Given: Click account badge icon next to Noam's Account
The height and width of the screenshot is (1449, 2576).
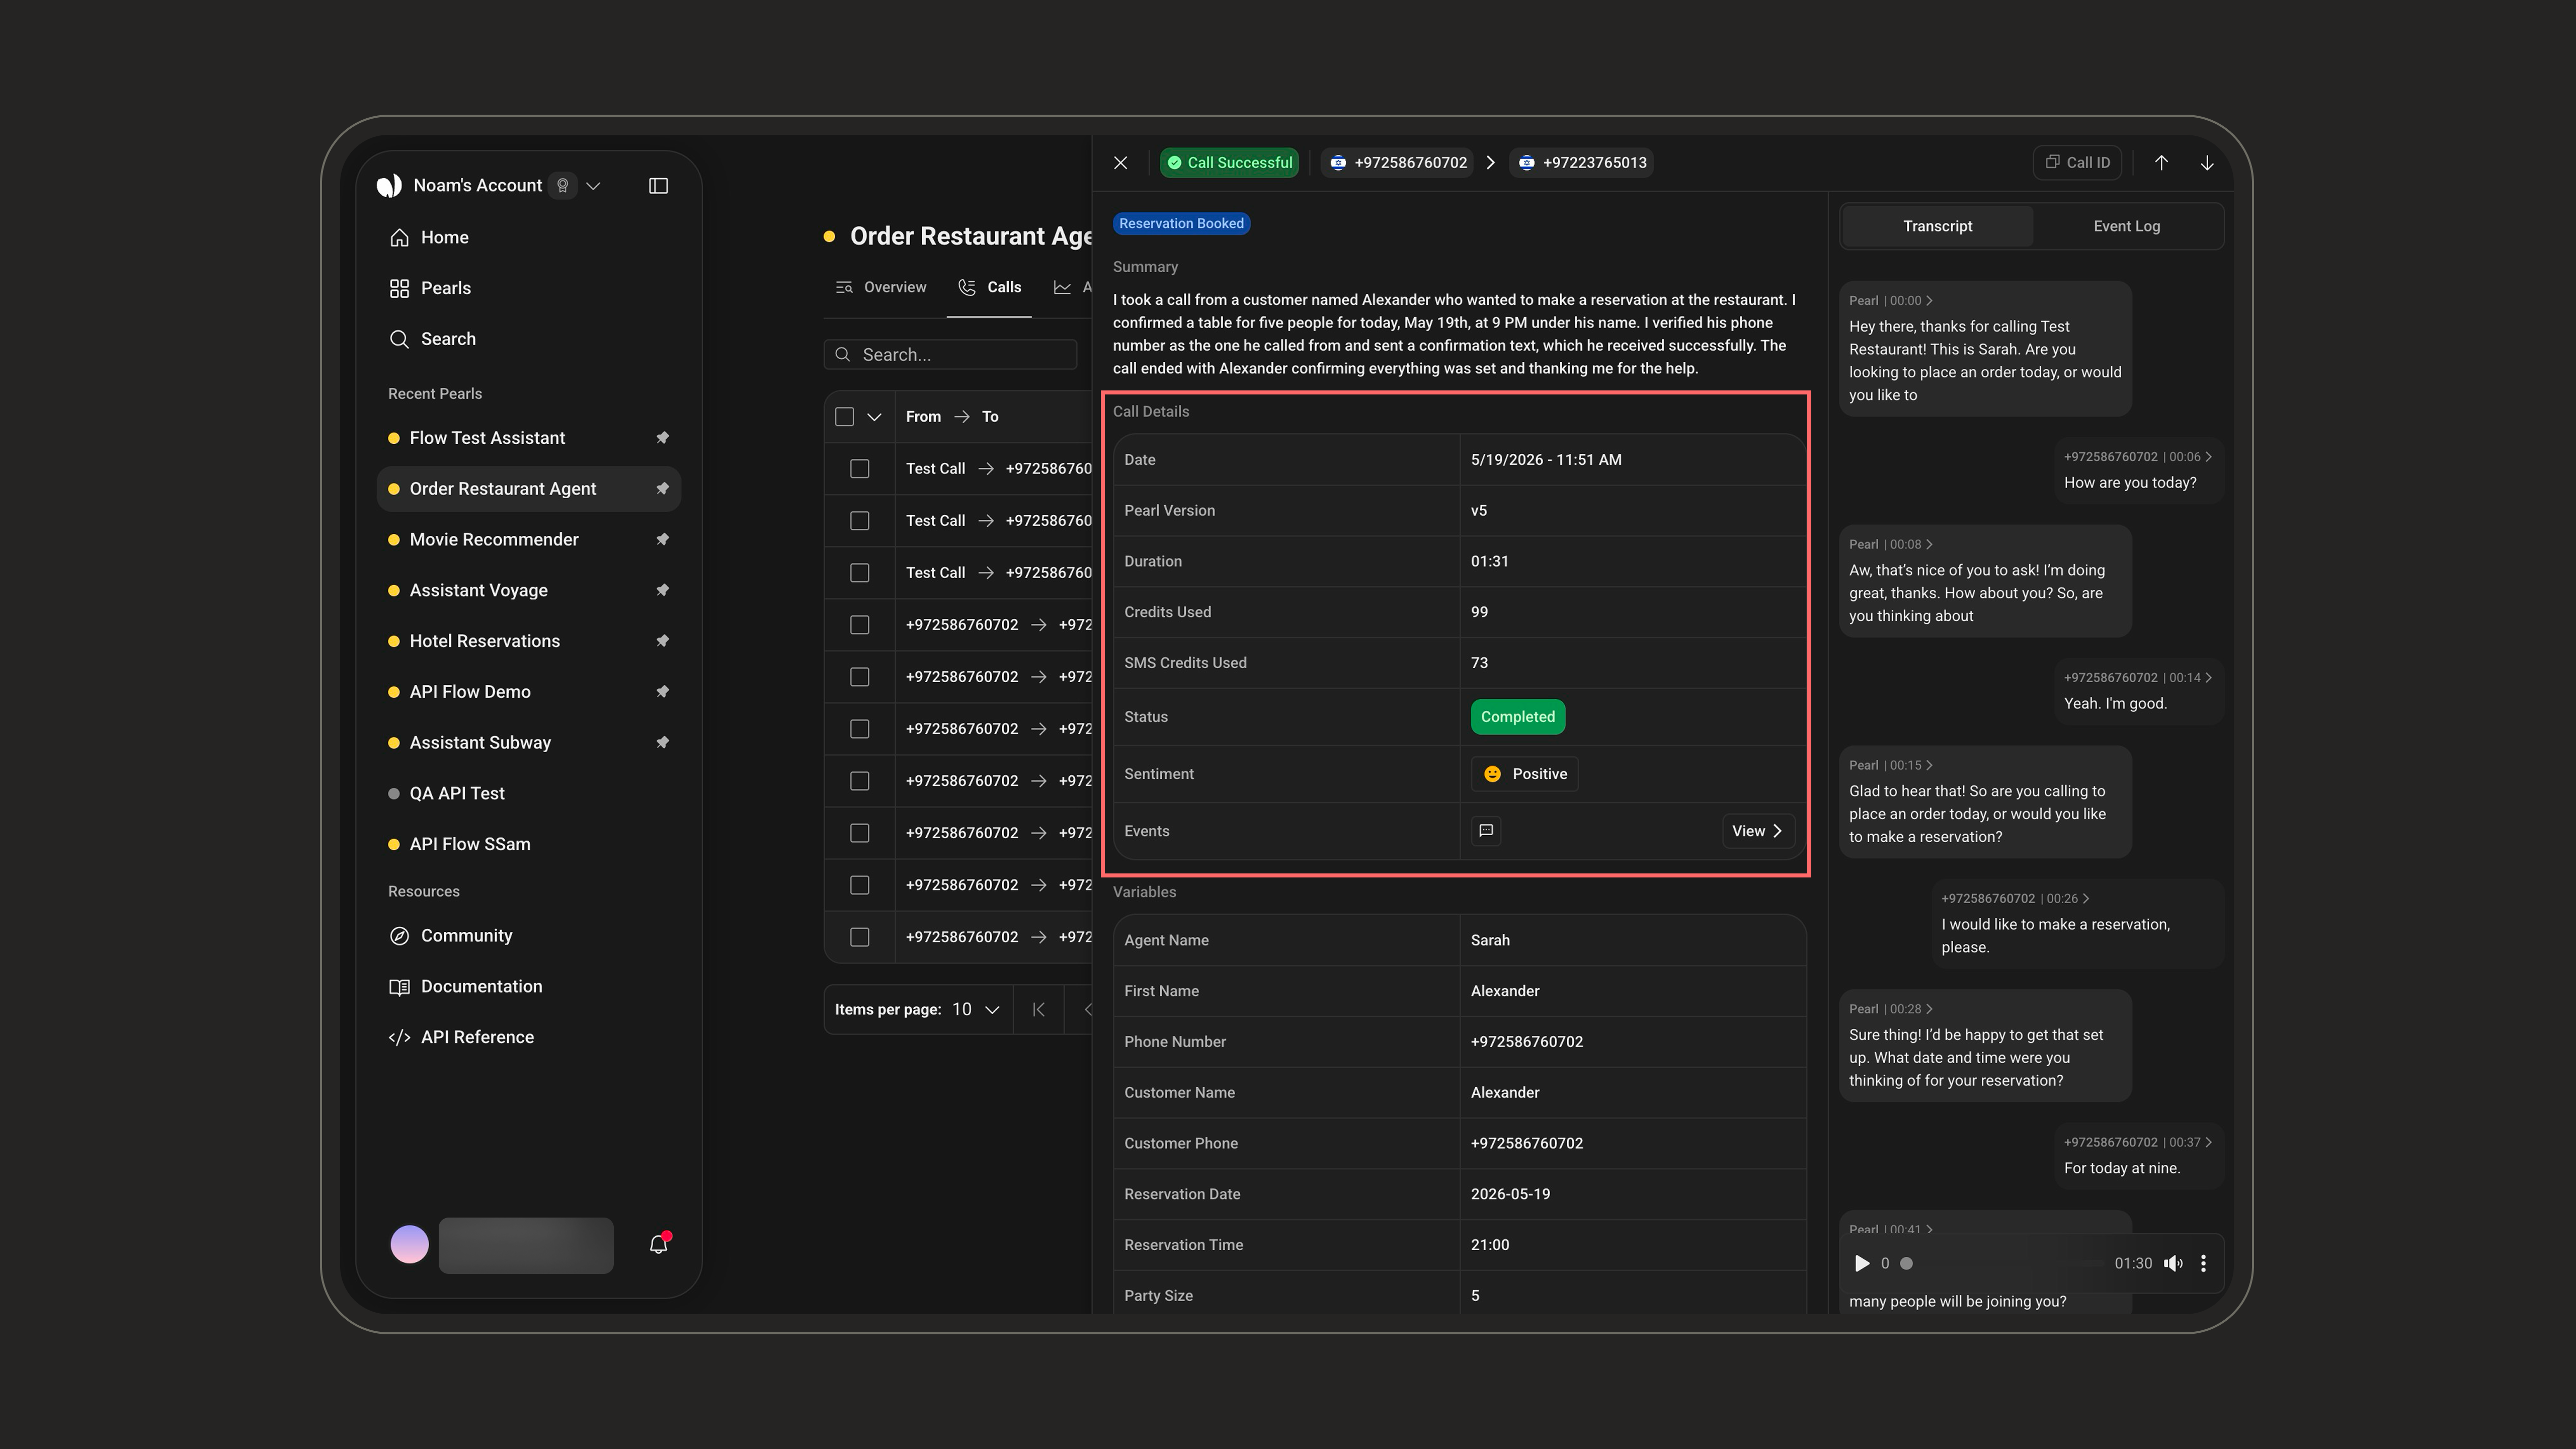Looking at the screenshot, I should point(563,186).
